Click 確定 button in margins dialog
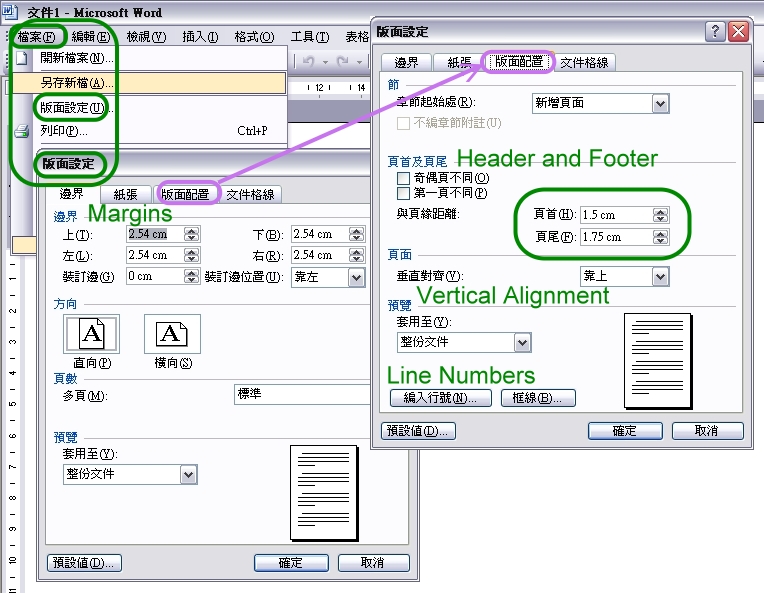 (291, 563)
